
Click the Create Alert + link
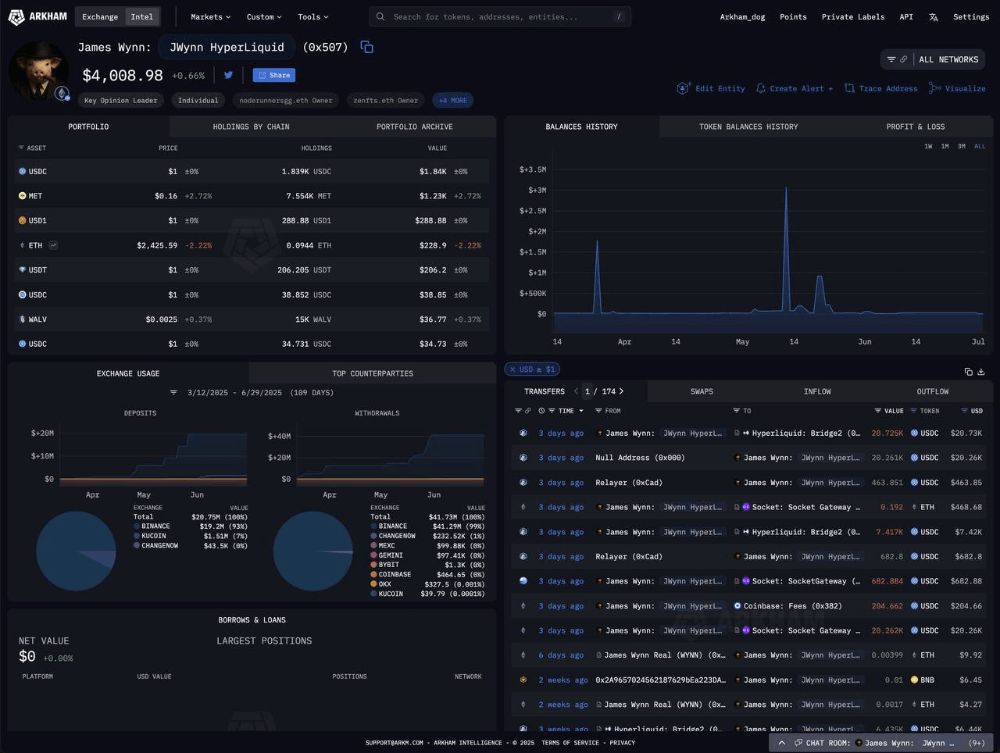(x=795, y=89)
